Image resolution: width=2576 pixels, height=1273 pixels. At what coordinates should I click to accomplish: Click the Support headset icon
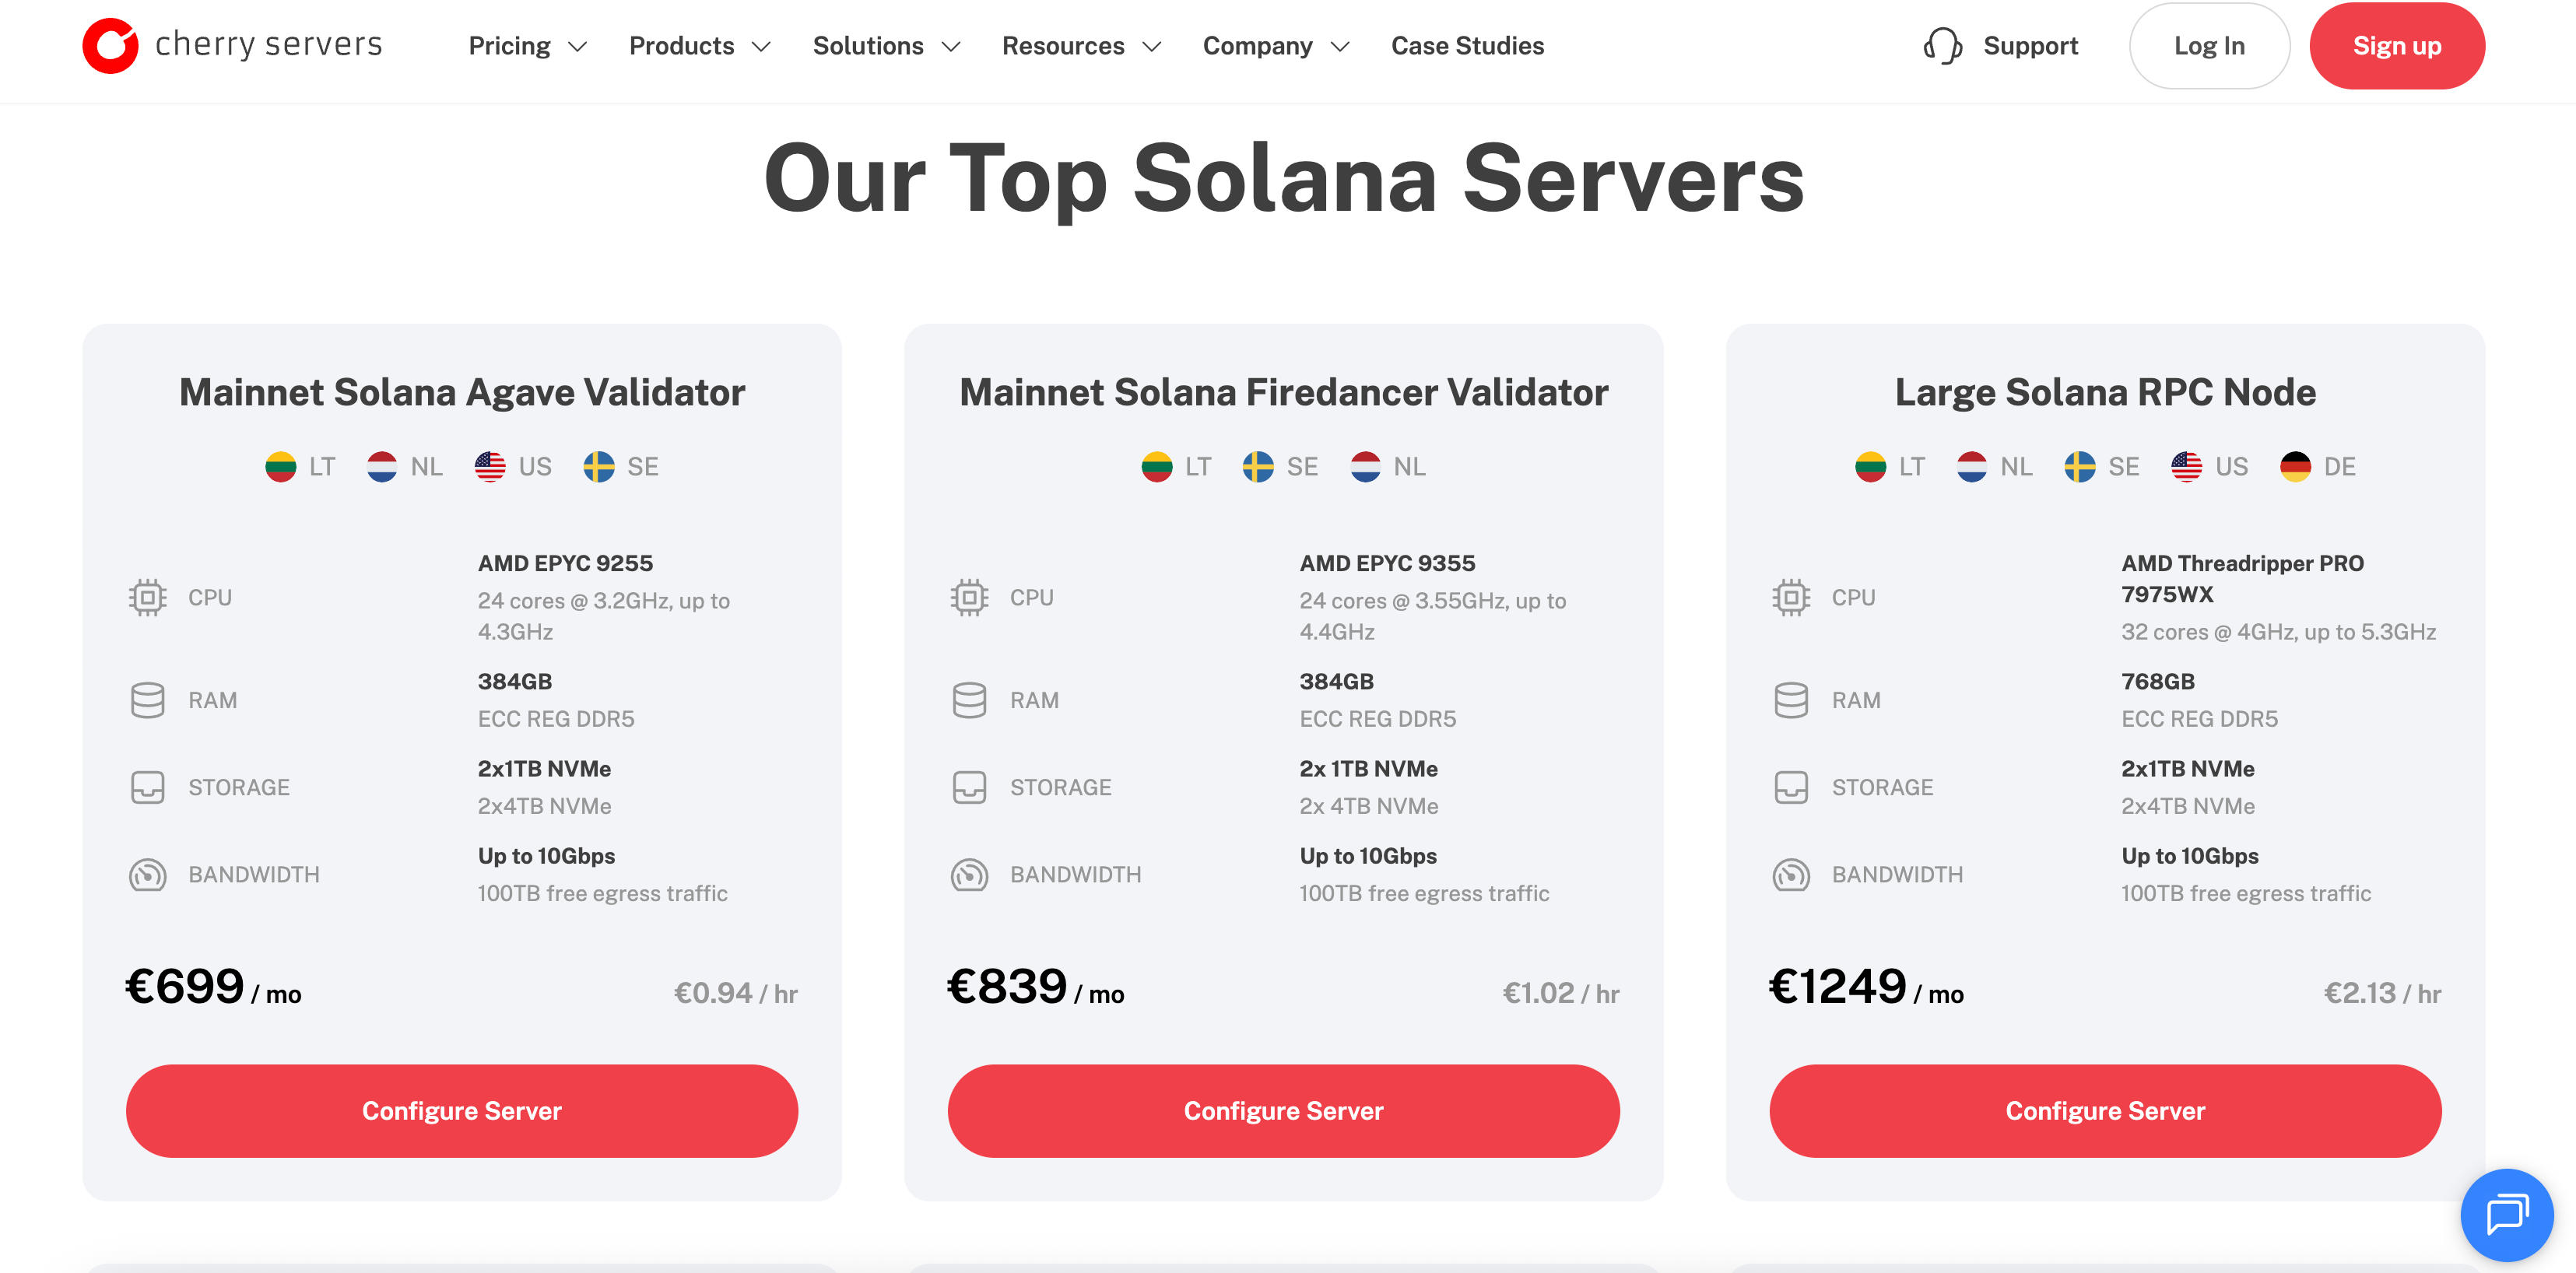pos(1942,46)
